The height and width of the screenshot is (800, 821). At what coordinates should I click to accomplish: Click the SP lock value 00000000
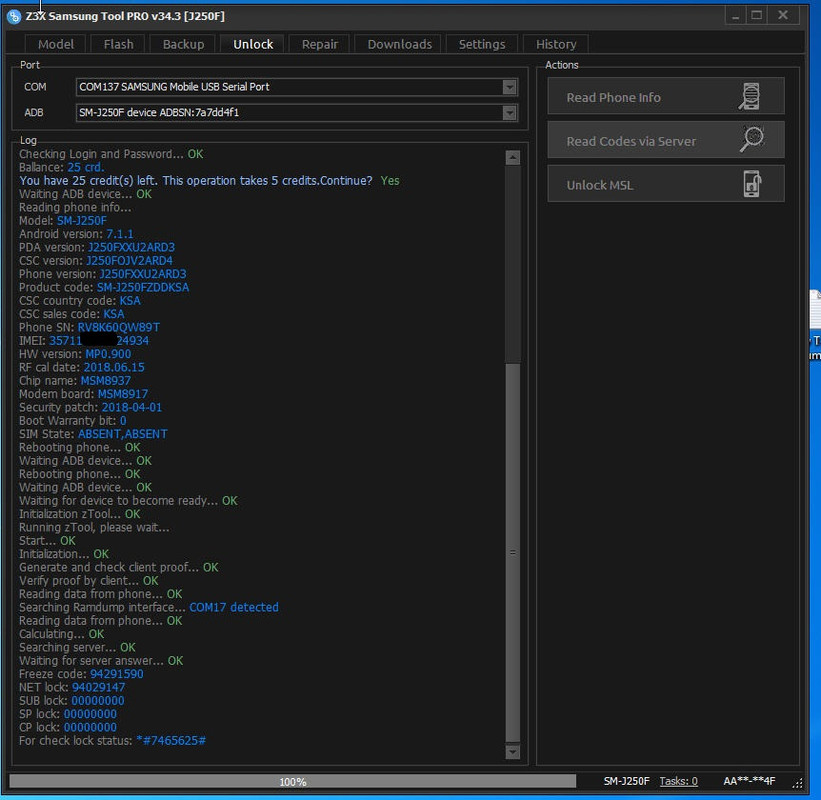pos(90,714)
